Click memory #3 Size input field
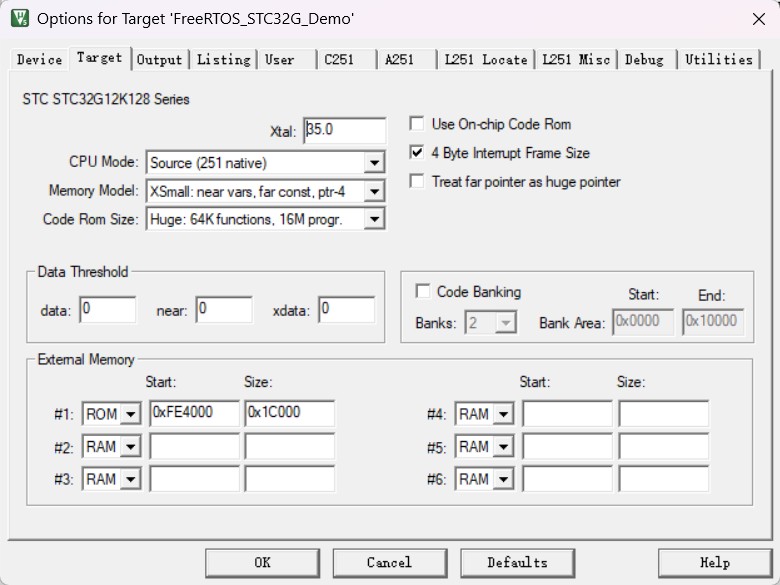 point(290,479)
